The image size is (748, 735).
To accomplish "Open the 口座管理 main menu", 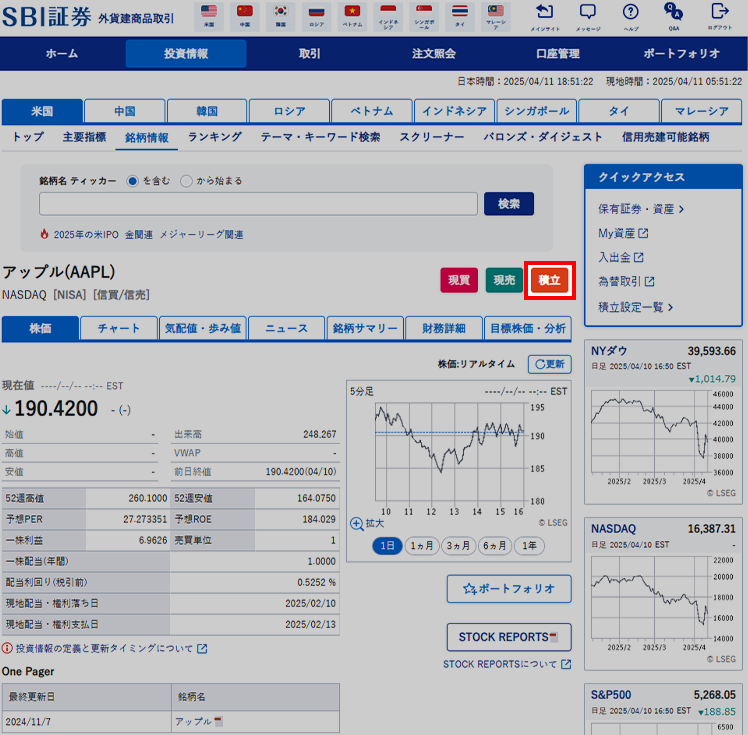I will [558, 53].
